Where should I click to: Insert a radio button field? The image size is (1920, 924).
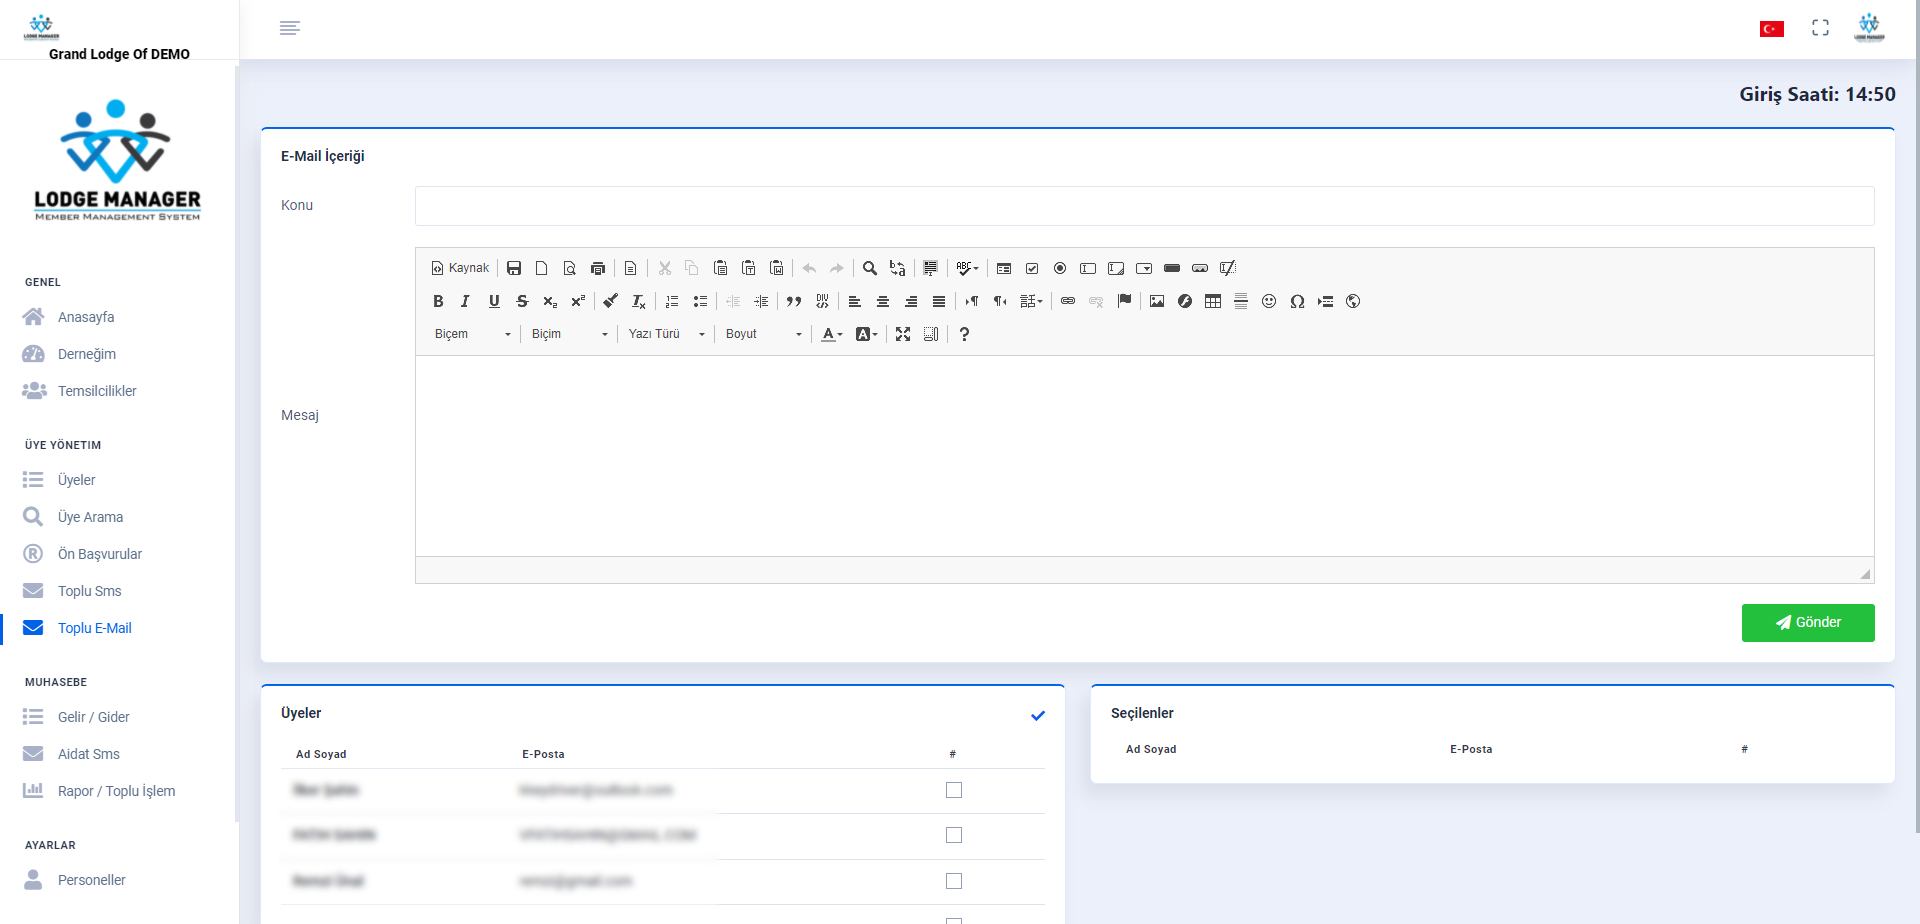pos(1060,268)
